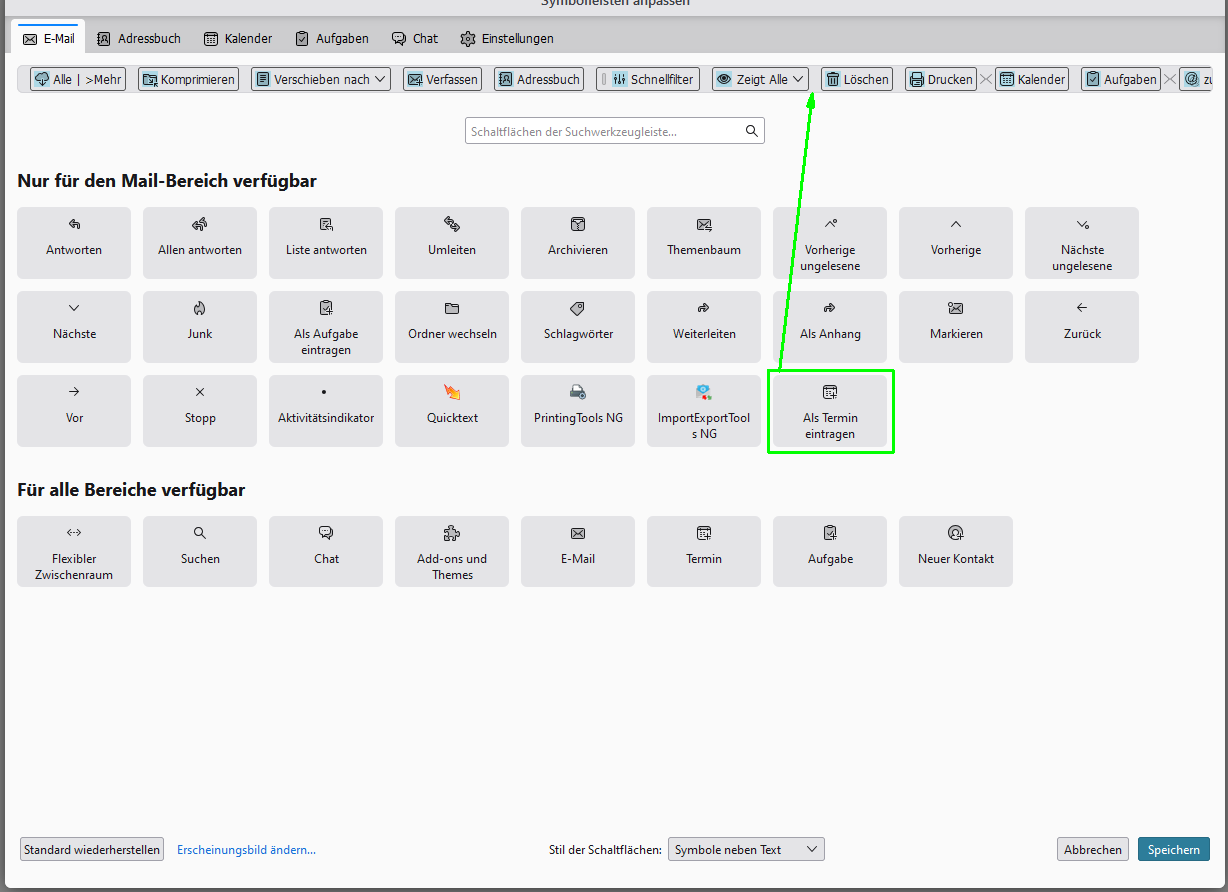Select the Vor forward-arrow tile
The width and height of the screenshot is (1228, 892).
coord(74,411)
